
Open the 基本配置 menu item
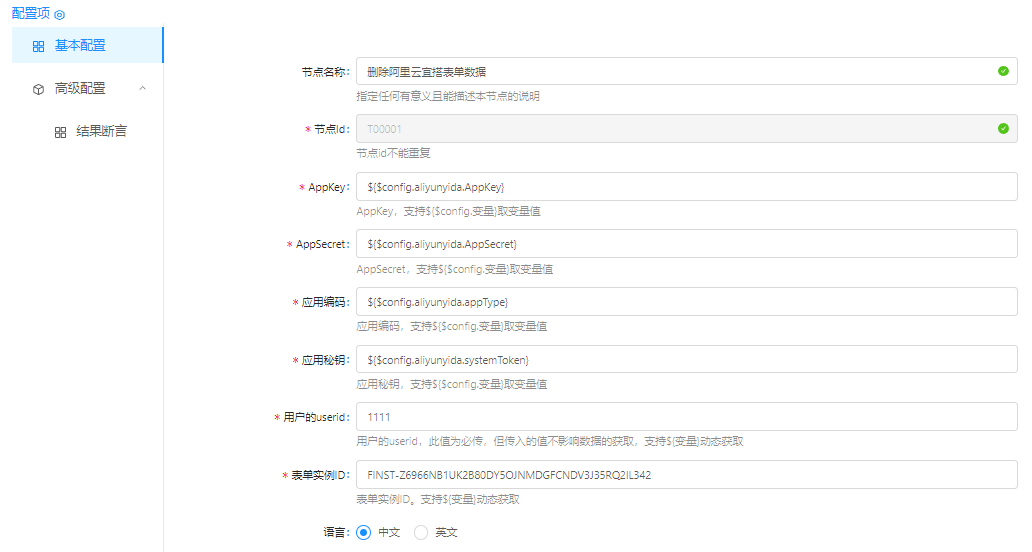point(81,45)
